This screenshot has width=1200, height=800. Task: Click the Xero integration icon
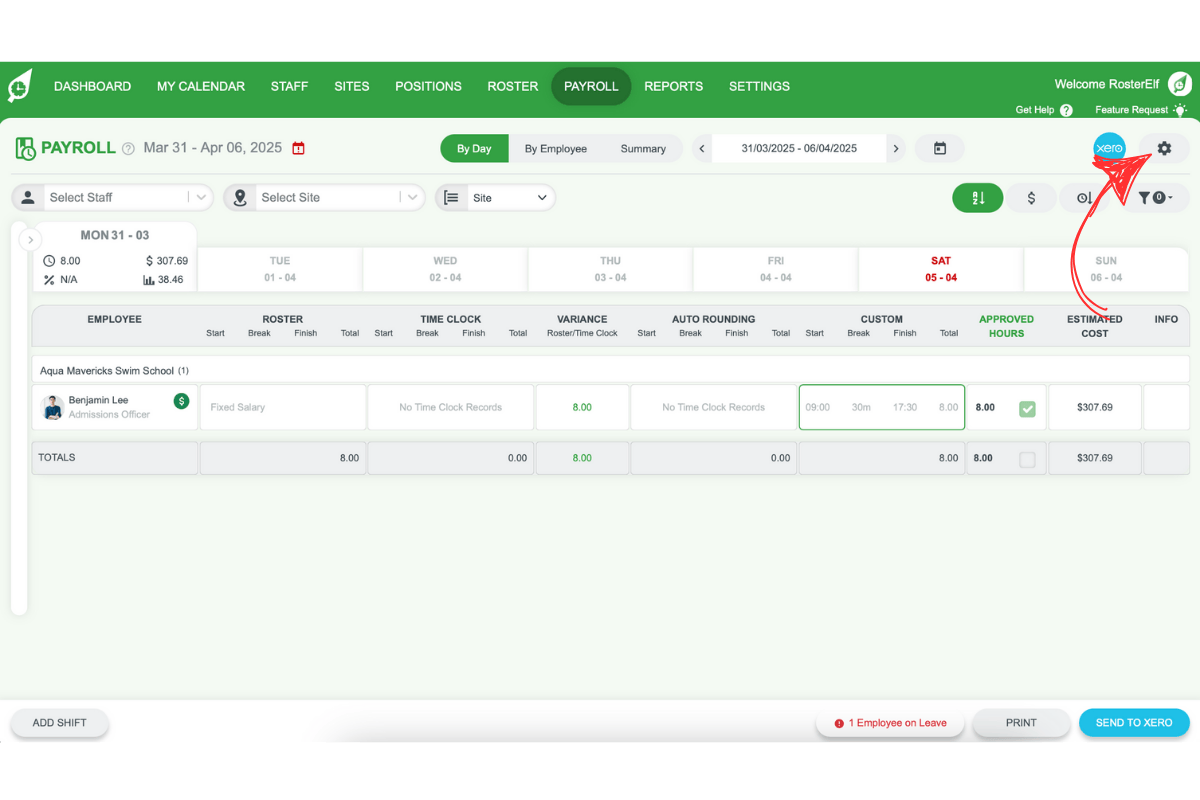pyautogui.click(x=1110, y=147)
